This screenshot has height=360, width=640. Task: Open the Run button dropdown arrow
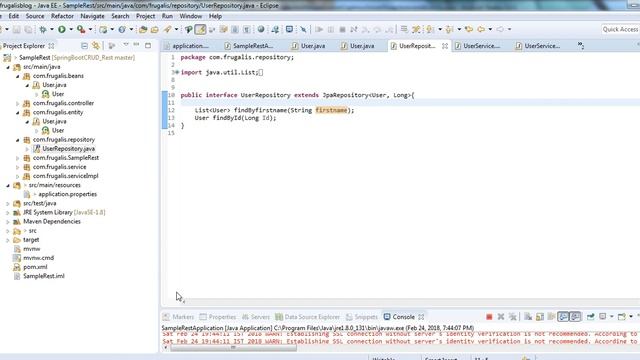[x=71, y=29]
